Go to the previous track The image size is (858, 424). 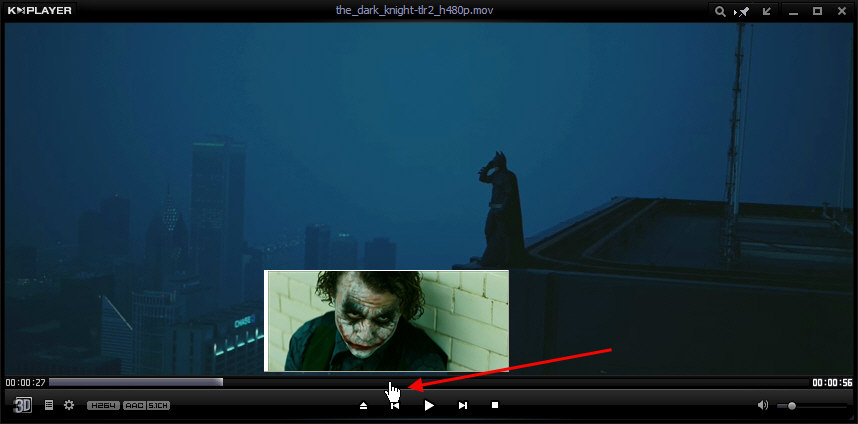pyautogui.click(x=395, y=405)
